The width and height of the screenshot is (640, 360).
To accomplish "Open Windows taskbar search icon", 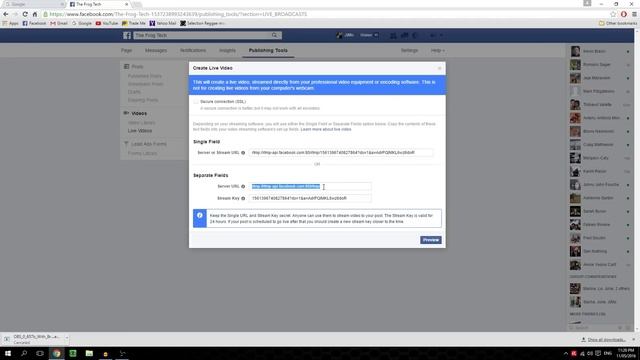I will click(24, 353).
